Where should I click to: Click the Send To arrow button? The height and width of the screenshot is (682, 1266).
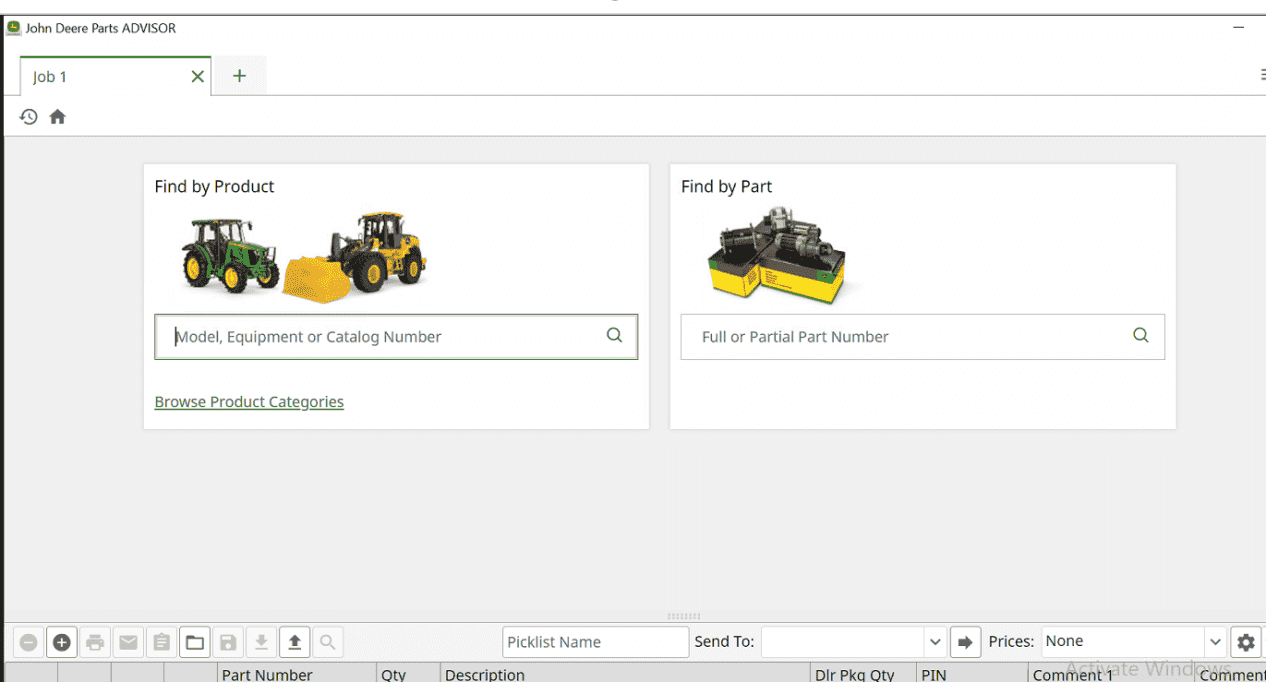(x=965, y=642)
